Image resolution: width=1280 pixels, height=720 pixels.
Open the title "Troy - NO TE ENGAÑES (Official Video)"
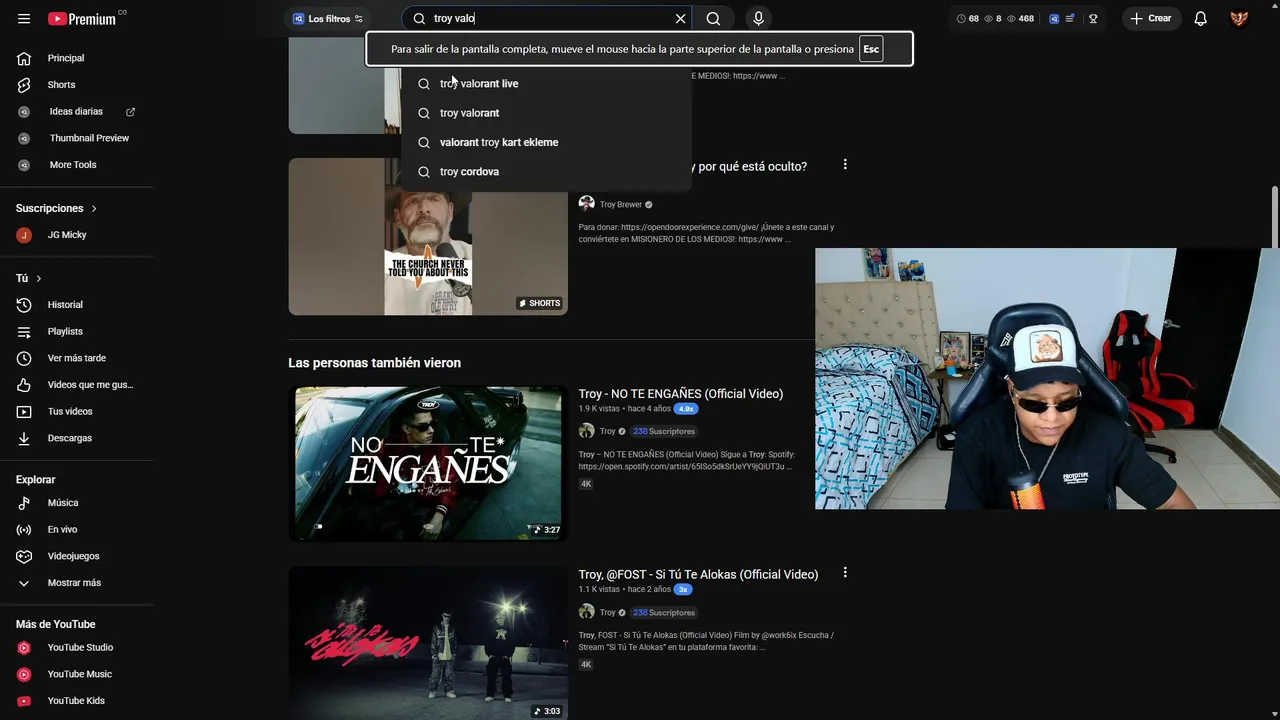click(x=681, y=394)
